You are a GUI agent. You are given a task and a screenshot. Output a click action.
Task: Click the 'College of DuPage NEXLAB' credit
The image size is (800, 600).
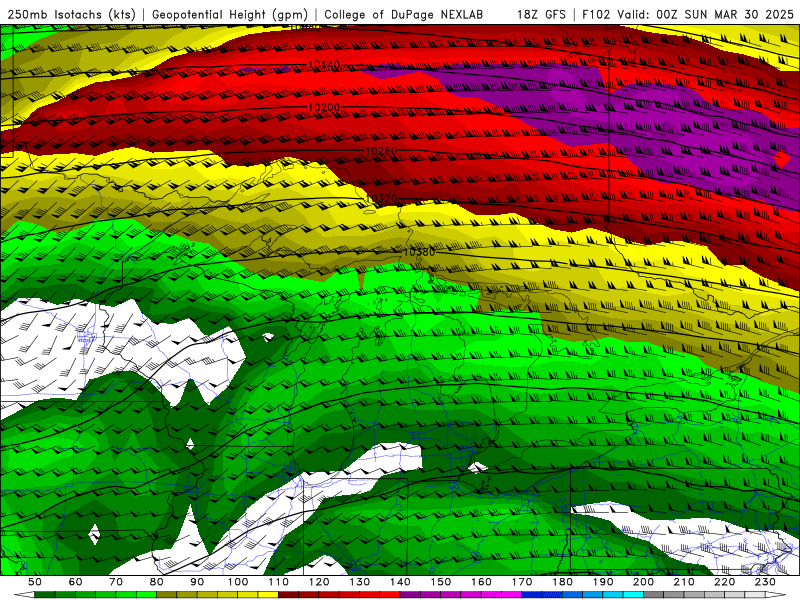point(404,14)
